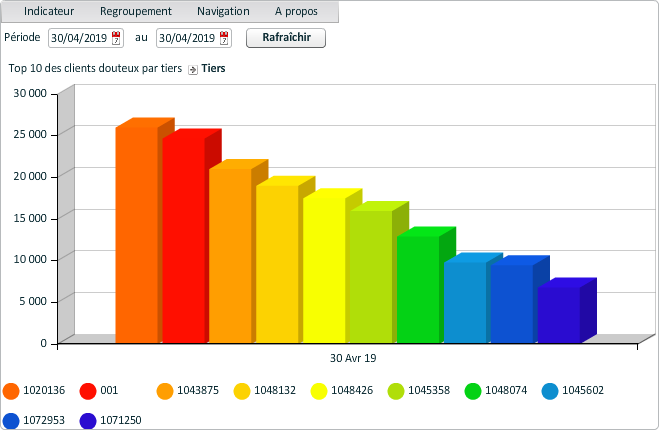Click the medium blue chart bar for 1072953
659x430 pixels.
click(512, 303)
